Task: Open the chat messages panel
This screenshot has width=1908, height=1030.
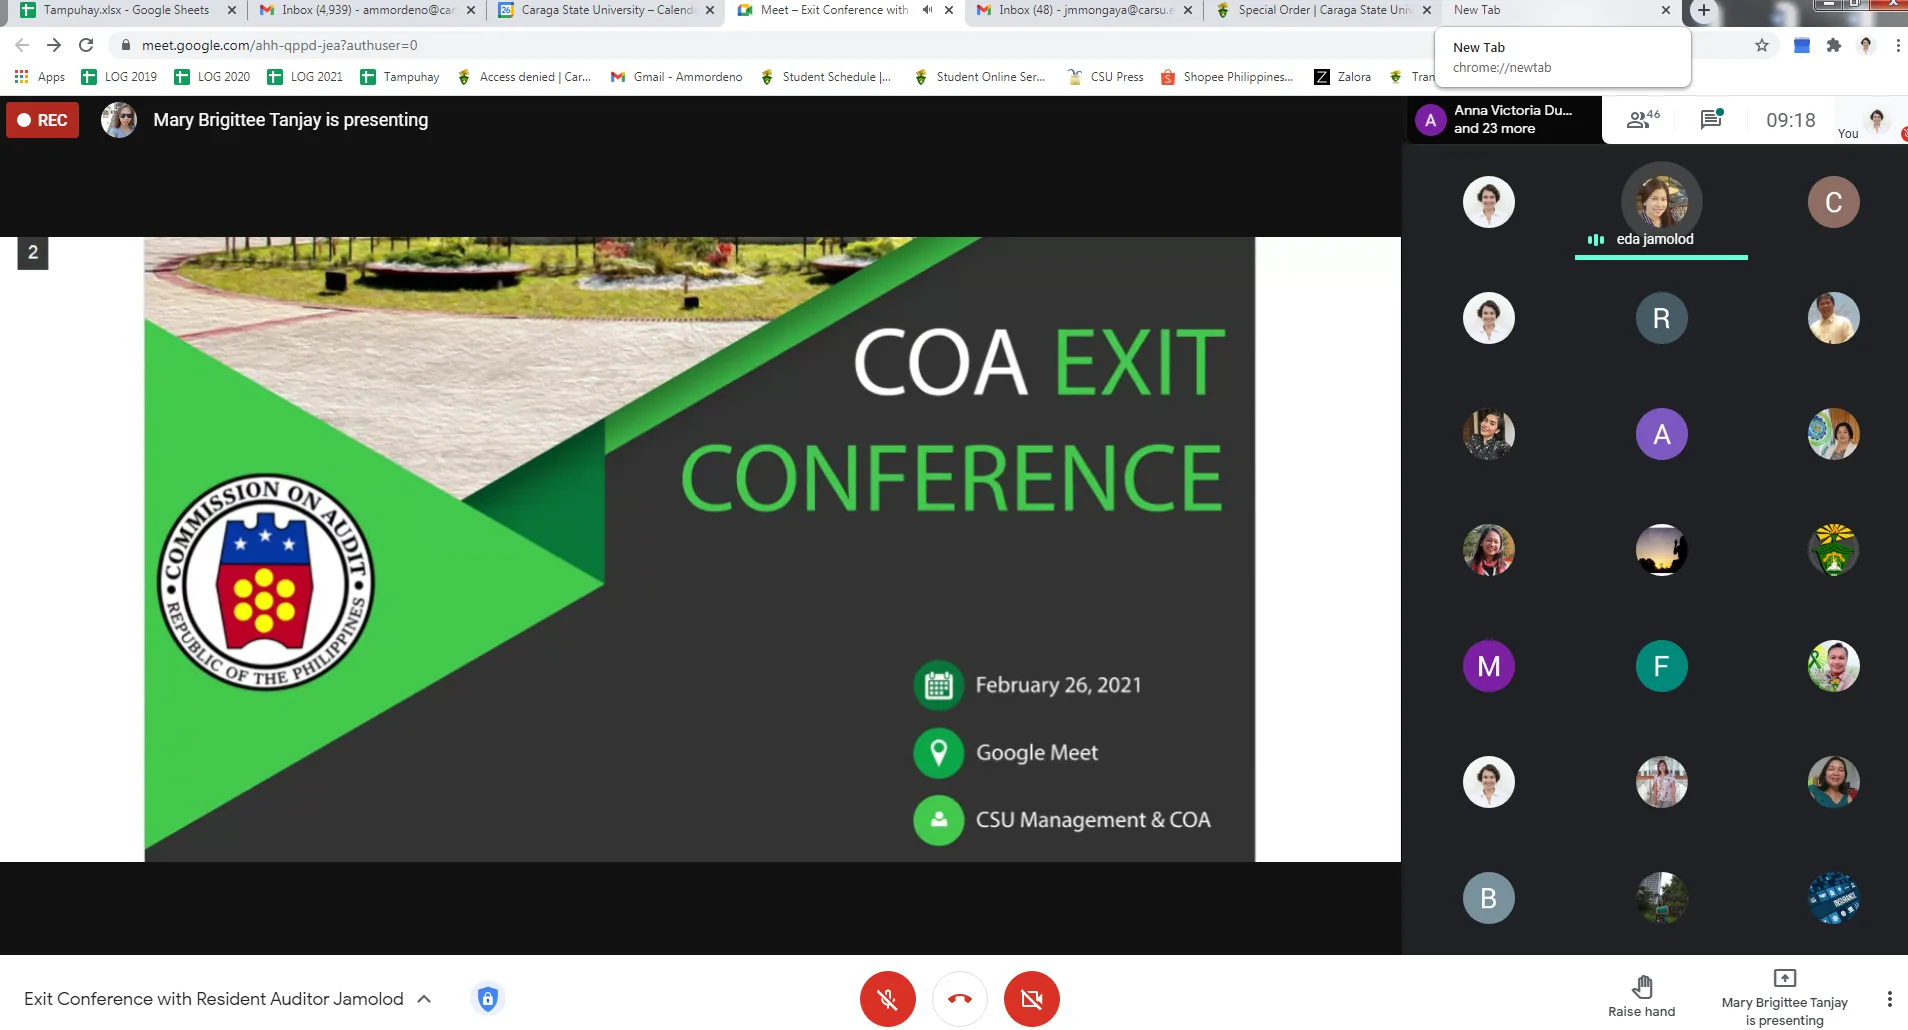Action: tap(1711, 120)
